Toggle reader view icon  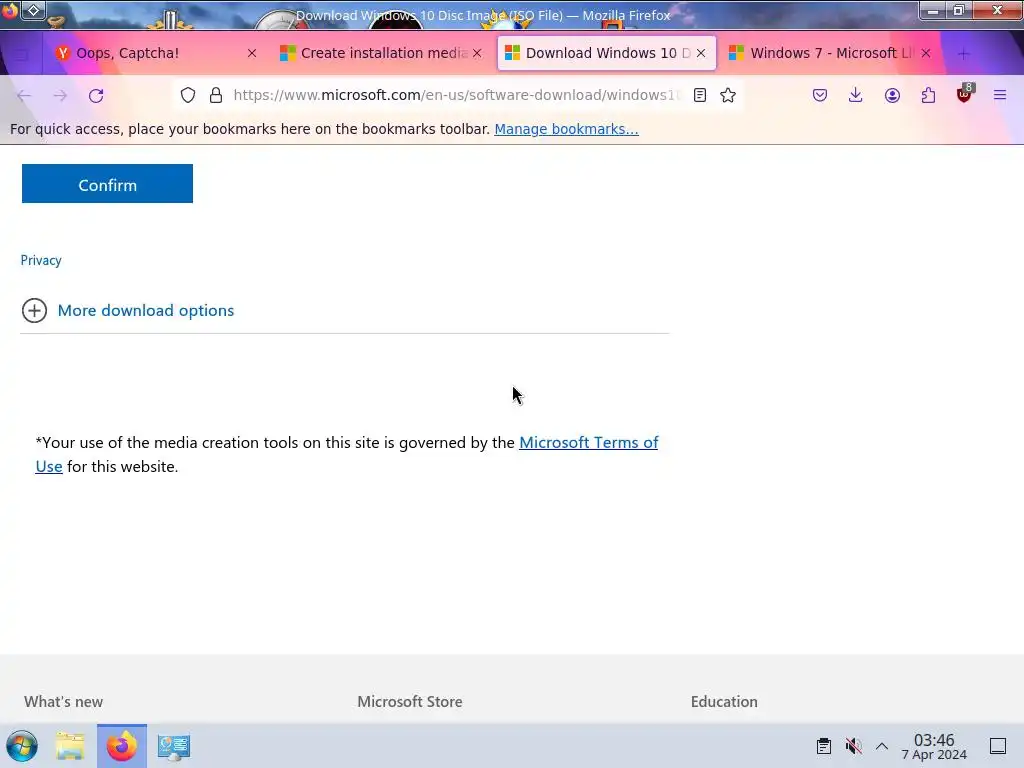click(x=699, y=95)
